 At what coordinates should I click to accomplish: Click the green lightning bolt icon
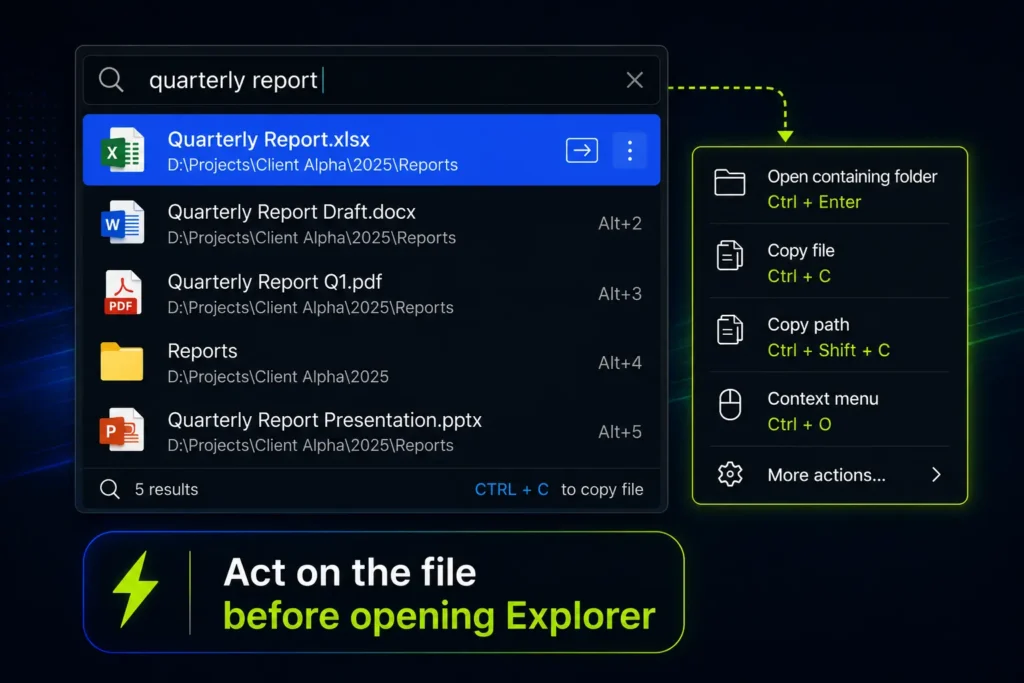(x=135, y=590)
